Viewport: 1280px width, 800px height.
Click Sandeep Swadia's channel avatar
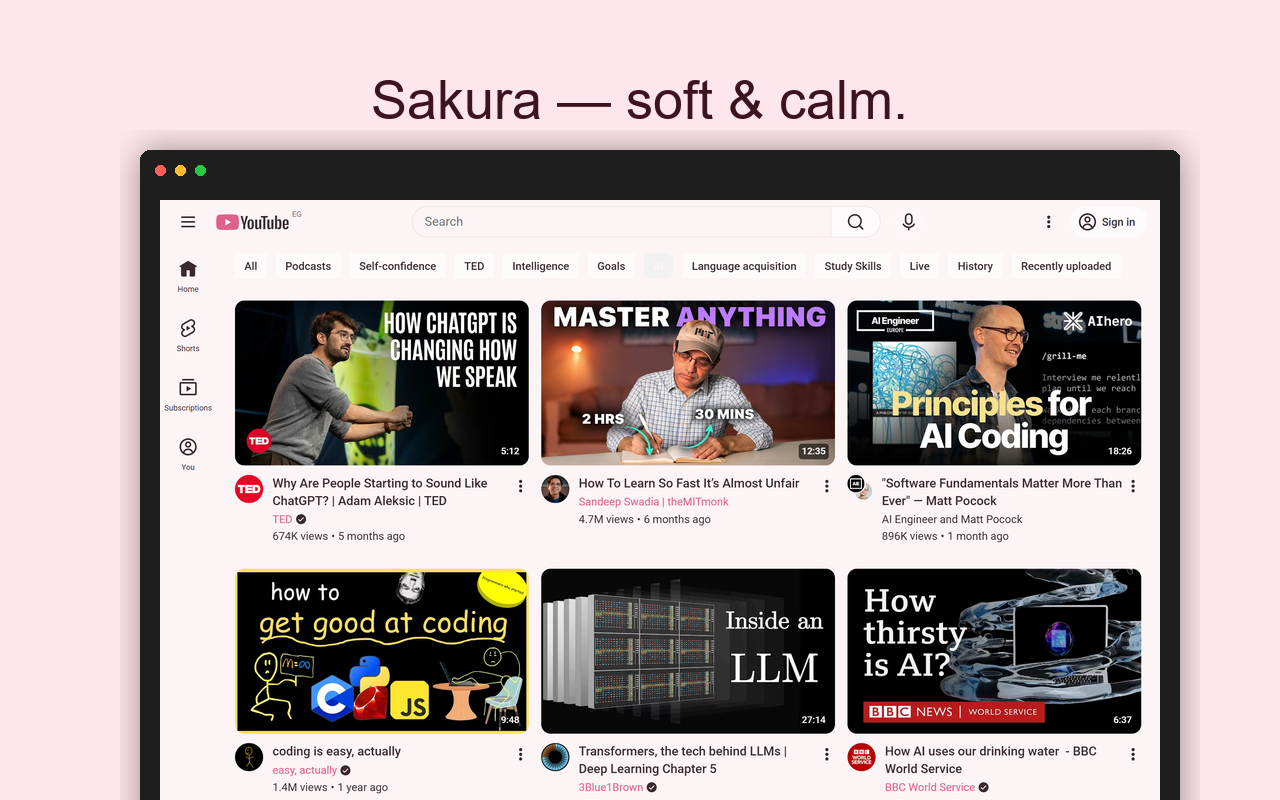click(555, 489)
